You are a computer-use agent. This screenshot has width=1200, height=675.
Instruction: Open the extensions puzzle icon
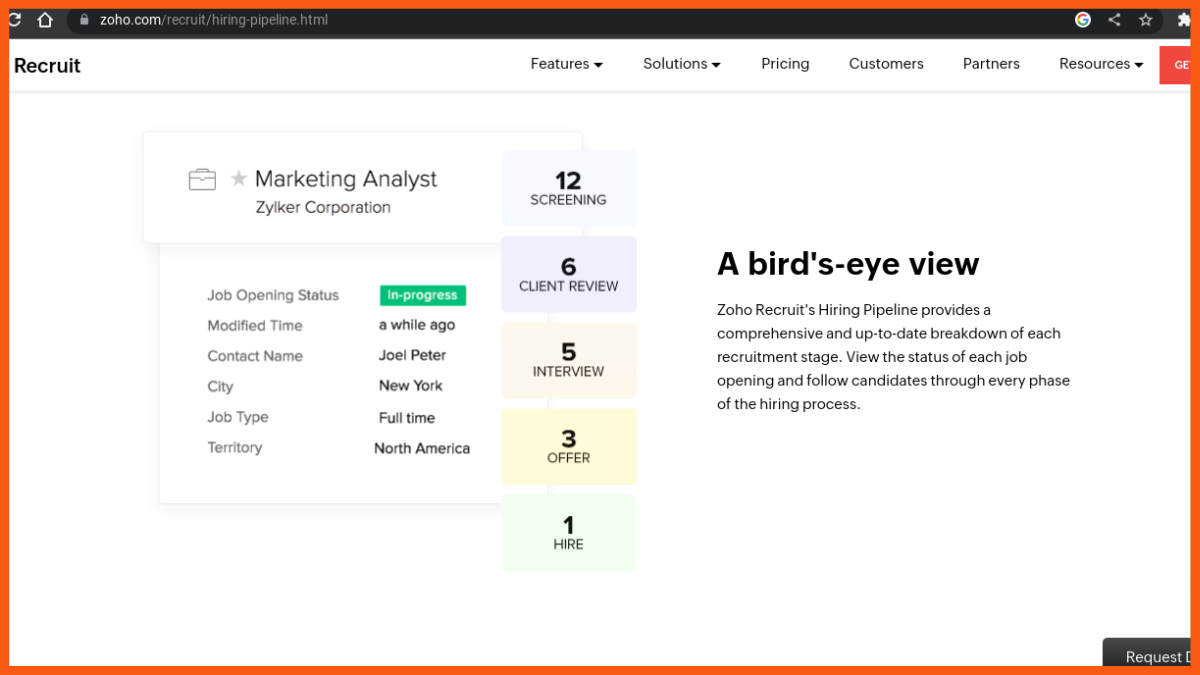pyautogui.click(x=1184, y=20)
